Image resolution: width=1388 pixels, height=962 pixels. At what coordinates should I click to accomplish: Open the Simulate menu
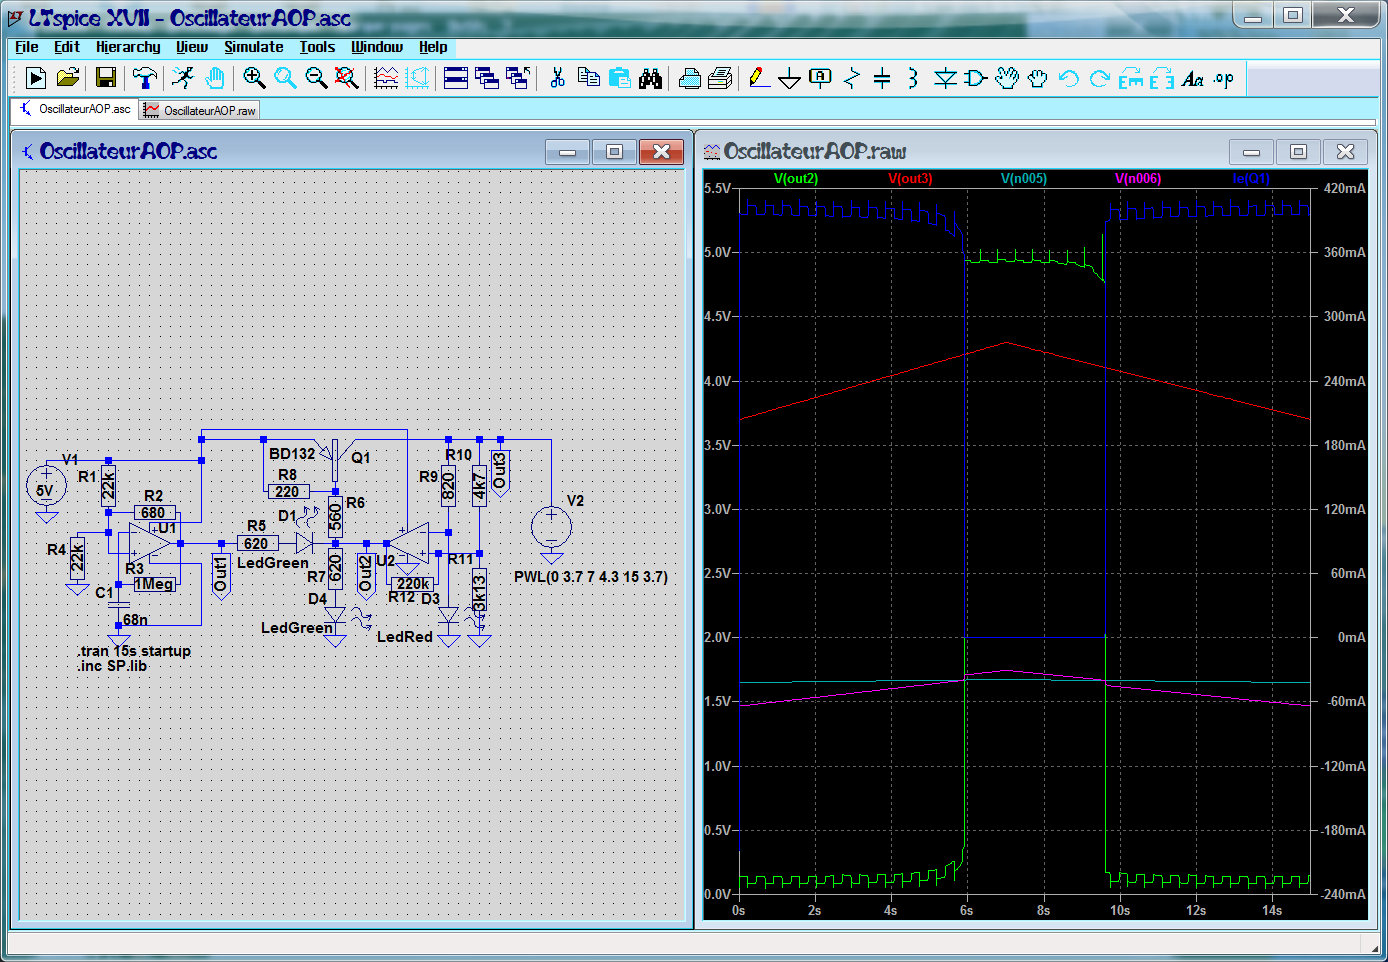[254, 47]
